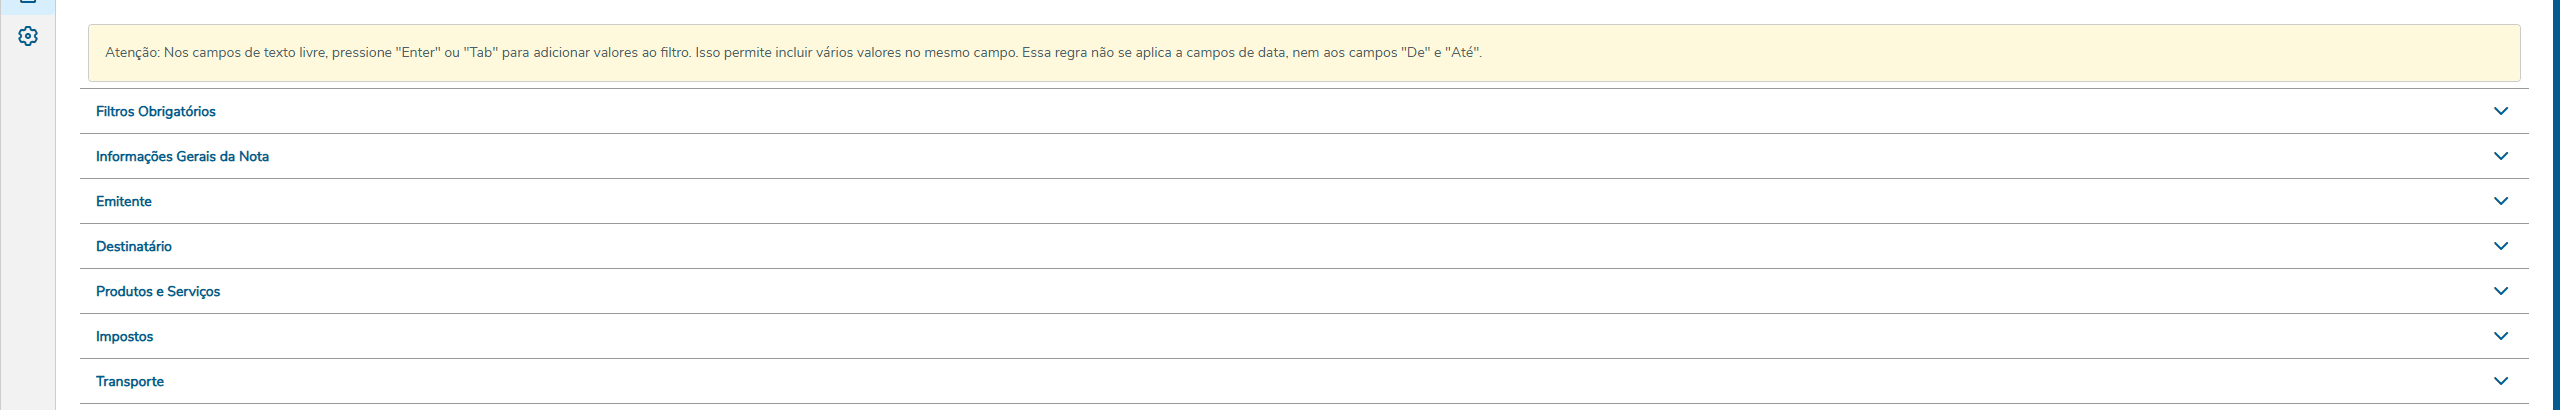Click the yellow attention notice banner

click(x=1800, y=53)
